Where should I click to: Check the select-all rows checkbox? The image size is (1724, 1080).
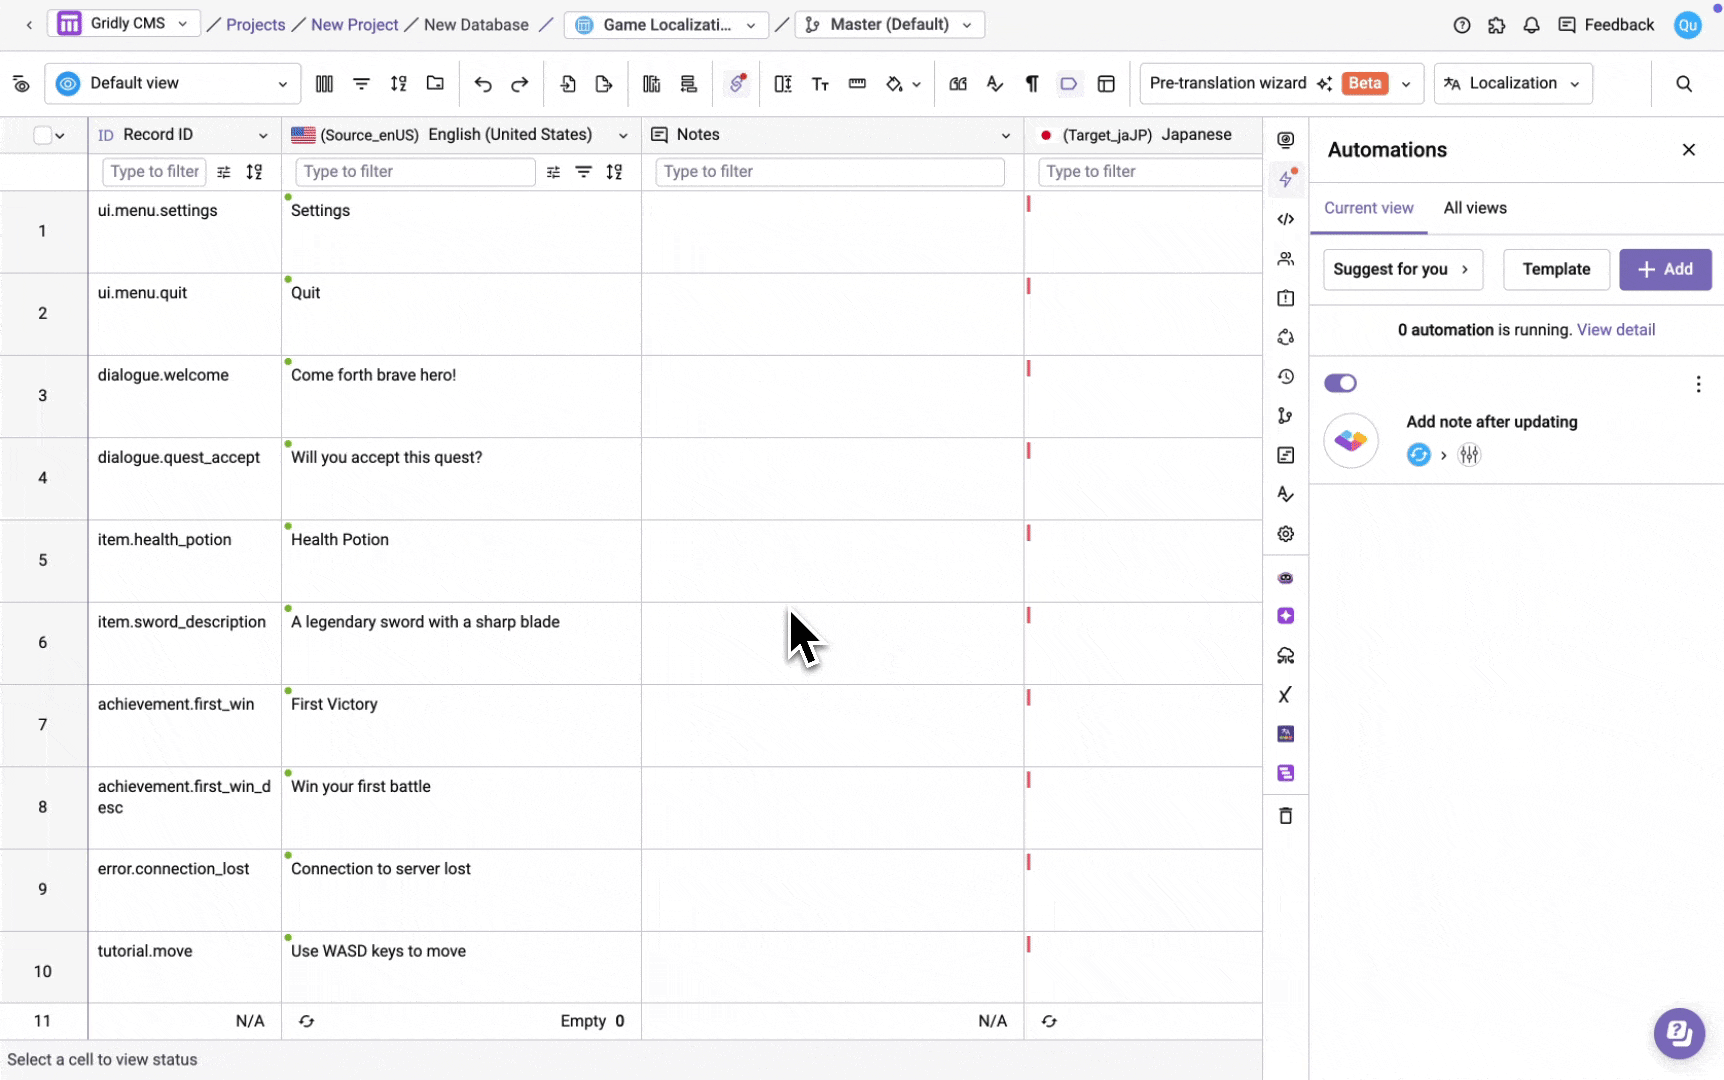pyautogui.click(x=42, y=135)
